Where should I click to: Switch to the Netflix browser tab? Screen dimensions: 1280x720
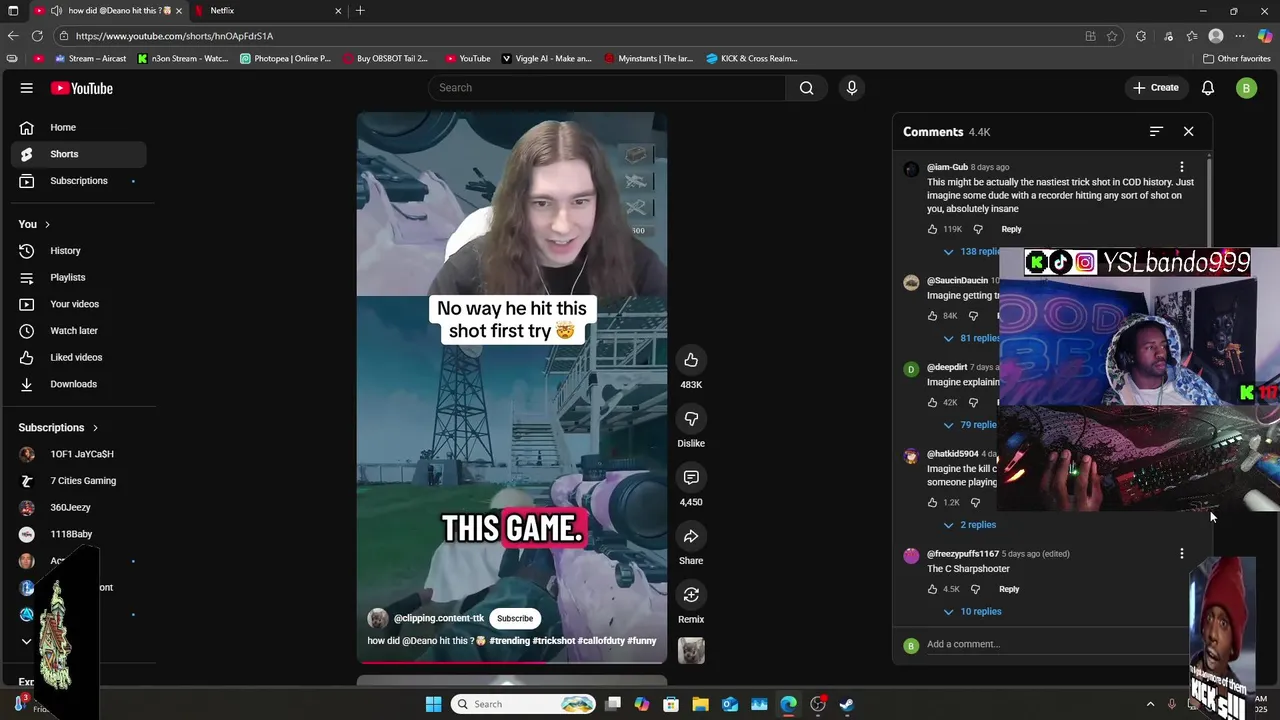coord(267,11)
